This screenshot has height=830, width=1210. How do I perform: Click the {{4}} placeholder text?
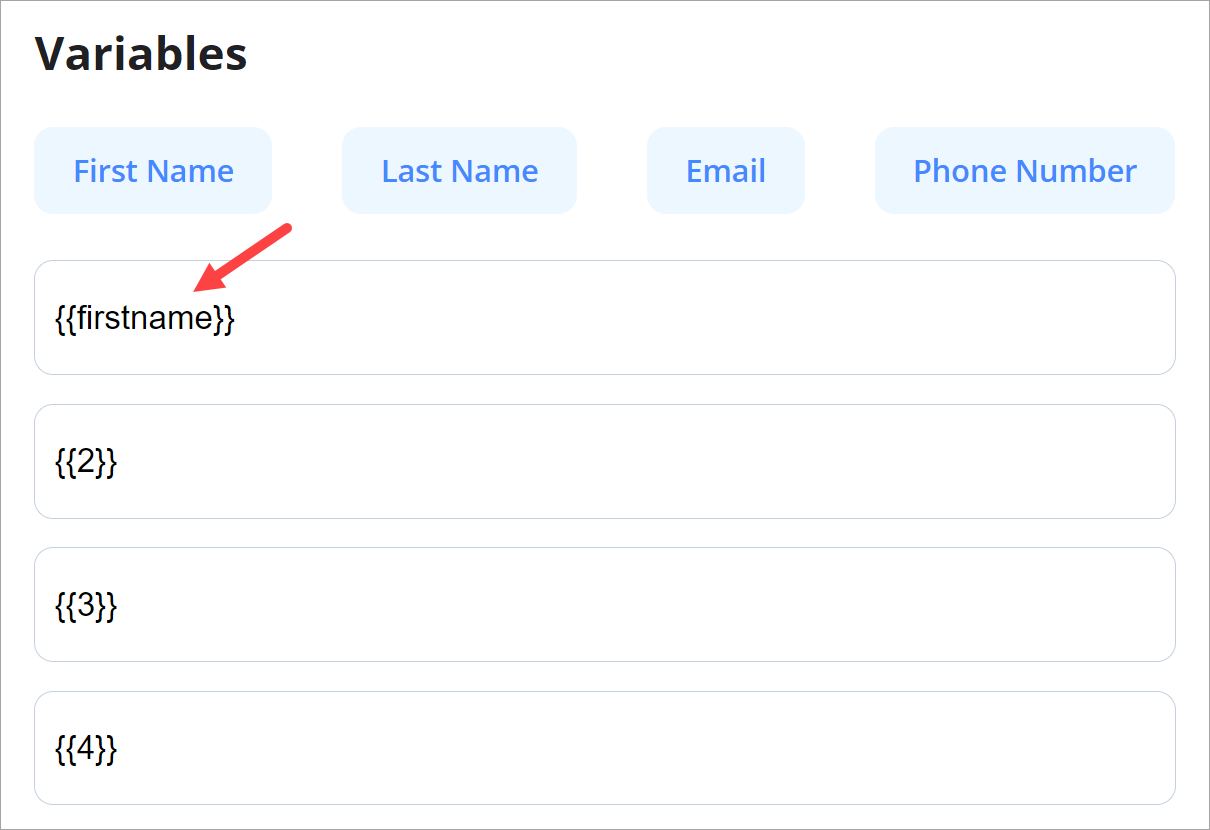85,749
